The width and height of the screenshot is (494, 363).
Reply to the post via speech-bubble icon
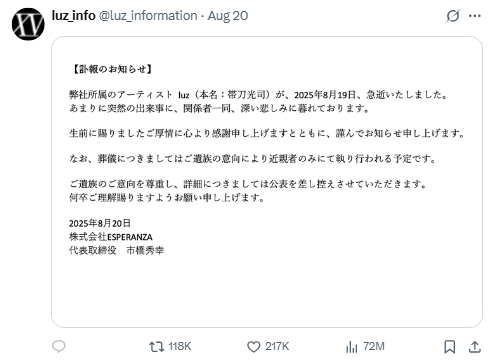[59, 347]
